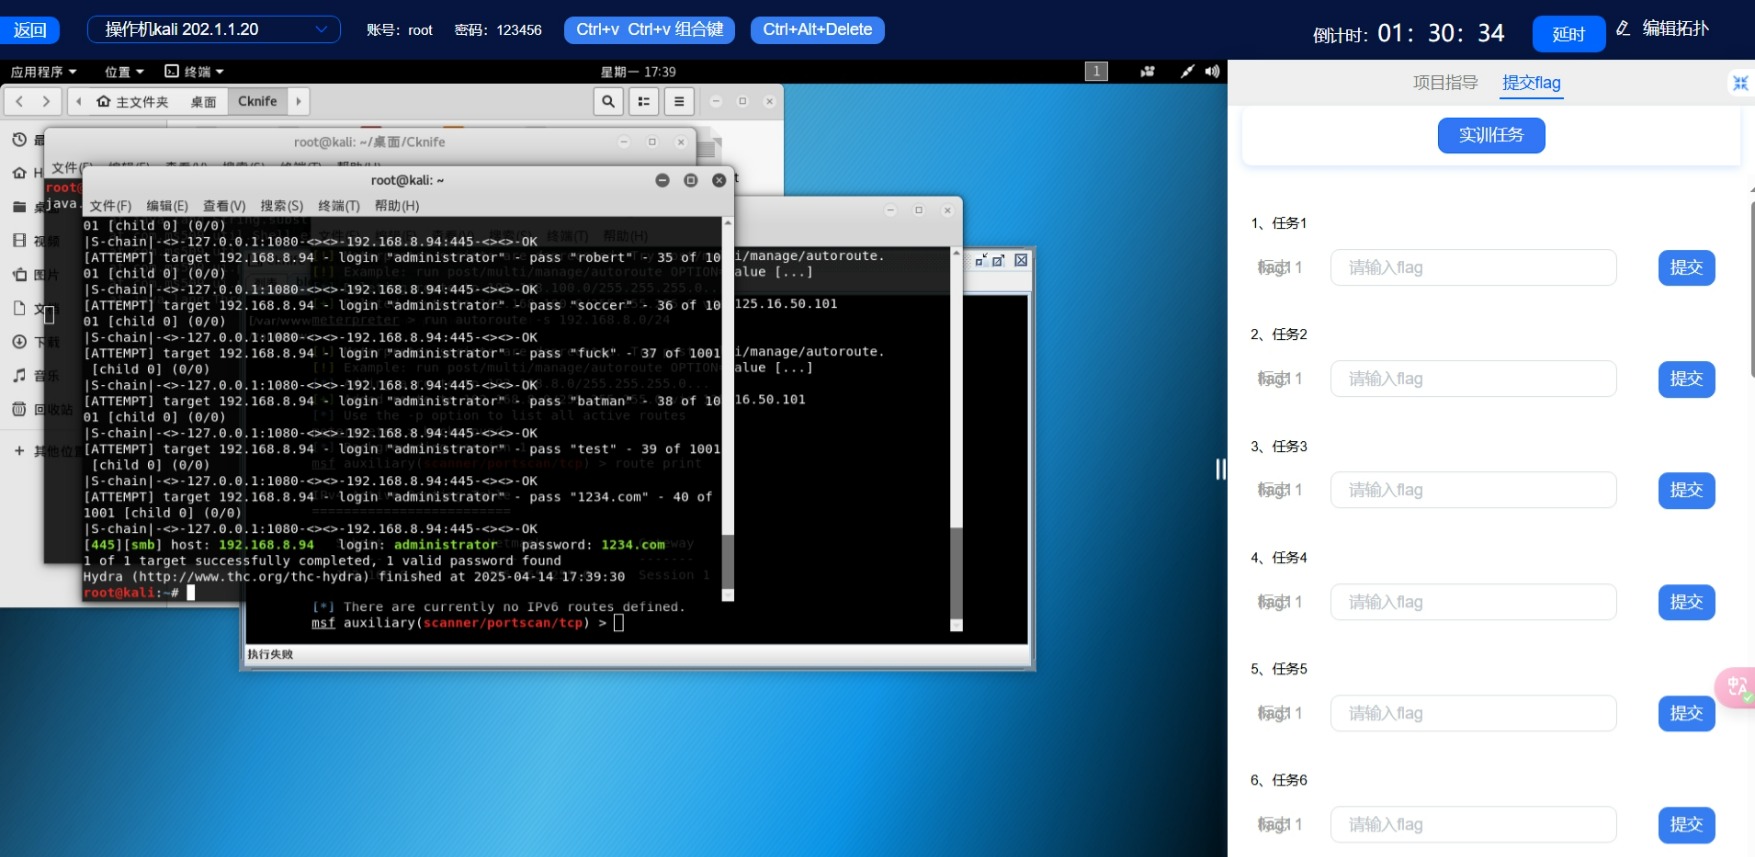Open the Pictures (图片) sidebar entry
Screen dimensions: 1755x857
click(19, 274)
